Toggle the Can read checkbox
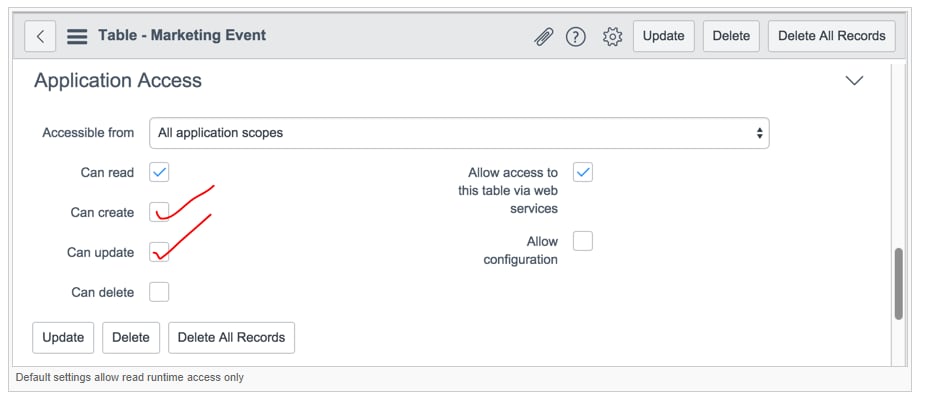Image resolution: width=938 pixels, height=420 pixels. [159, 172]
